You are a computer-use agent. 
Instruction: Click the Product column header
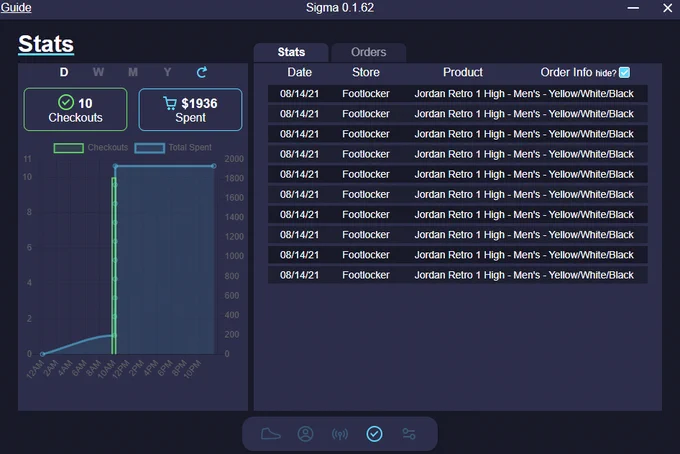point(463,72)
